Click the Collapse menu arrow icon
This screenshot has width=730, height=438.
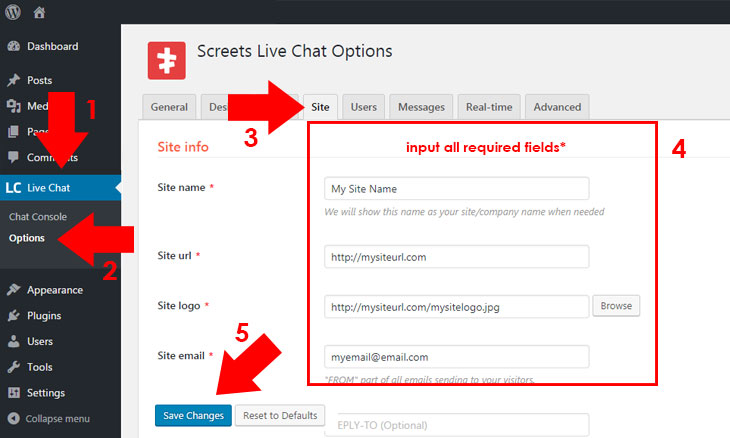(x=14, y=418)
